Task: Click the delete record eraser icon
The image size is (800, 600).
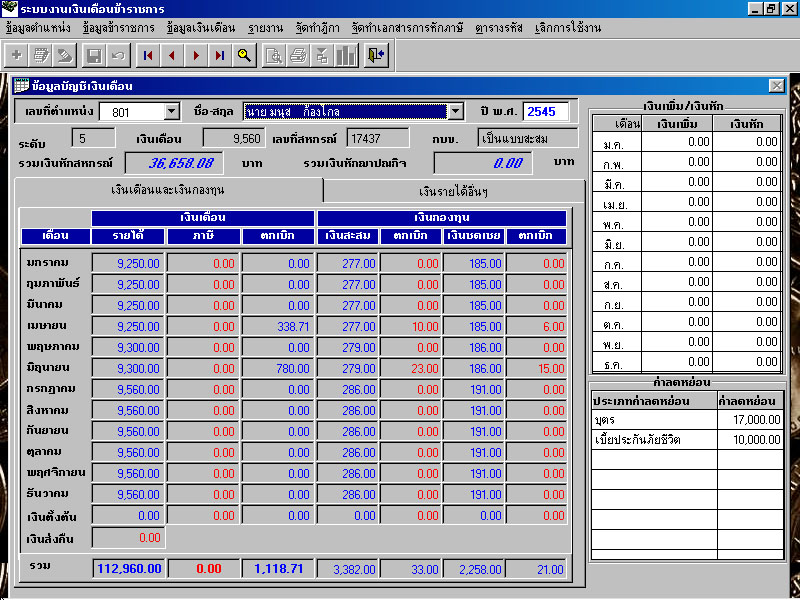Action: pos(65,55)
